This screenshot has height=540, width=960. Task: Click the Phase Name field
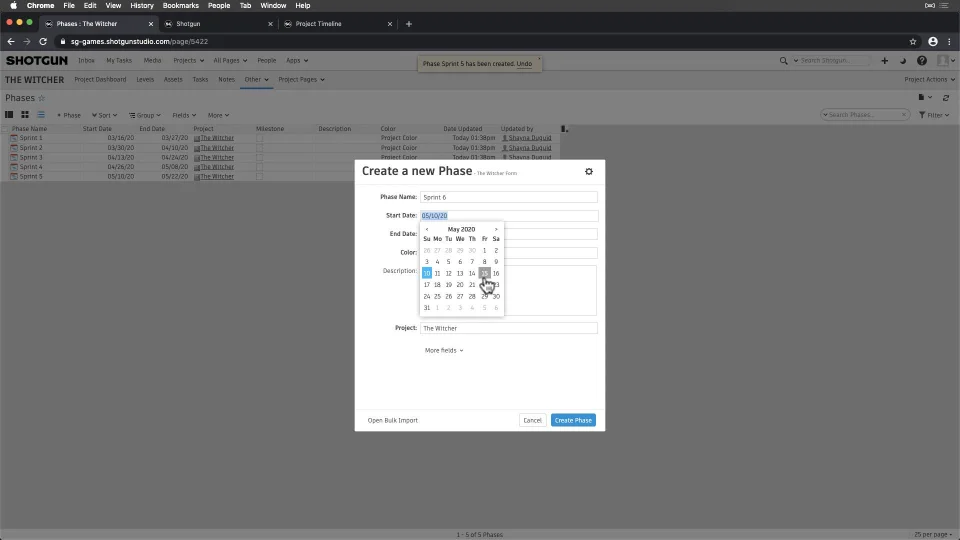(x=509, y=197)
